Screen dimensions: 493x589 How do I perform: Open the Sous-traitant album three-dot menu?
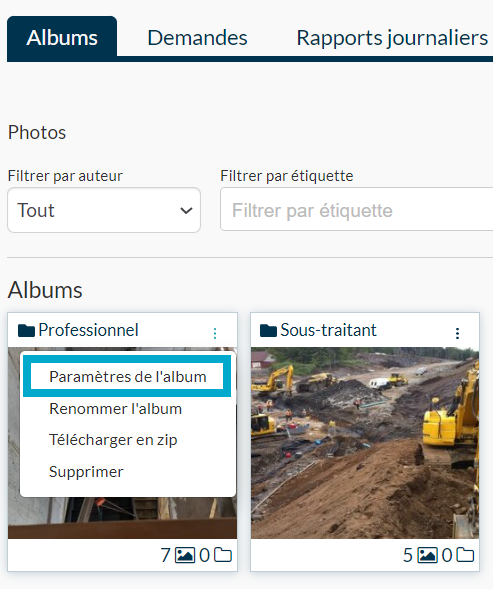coord(457,333)
